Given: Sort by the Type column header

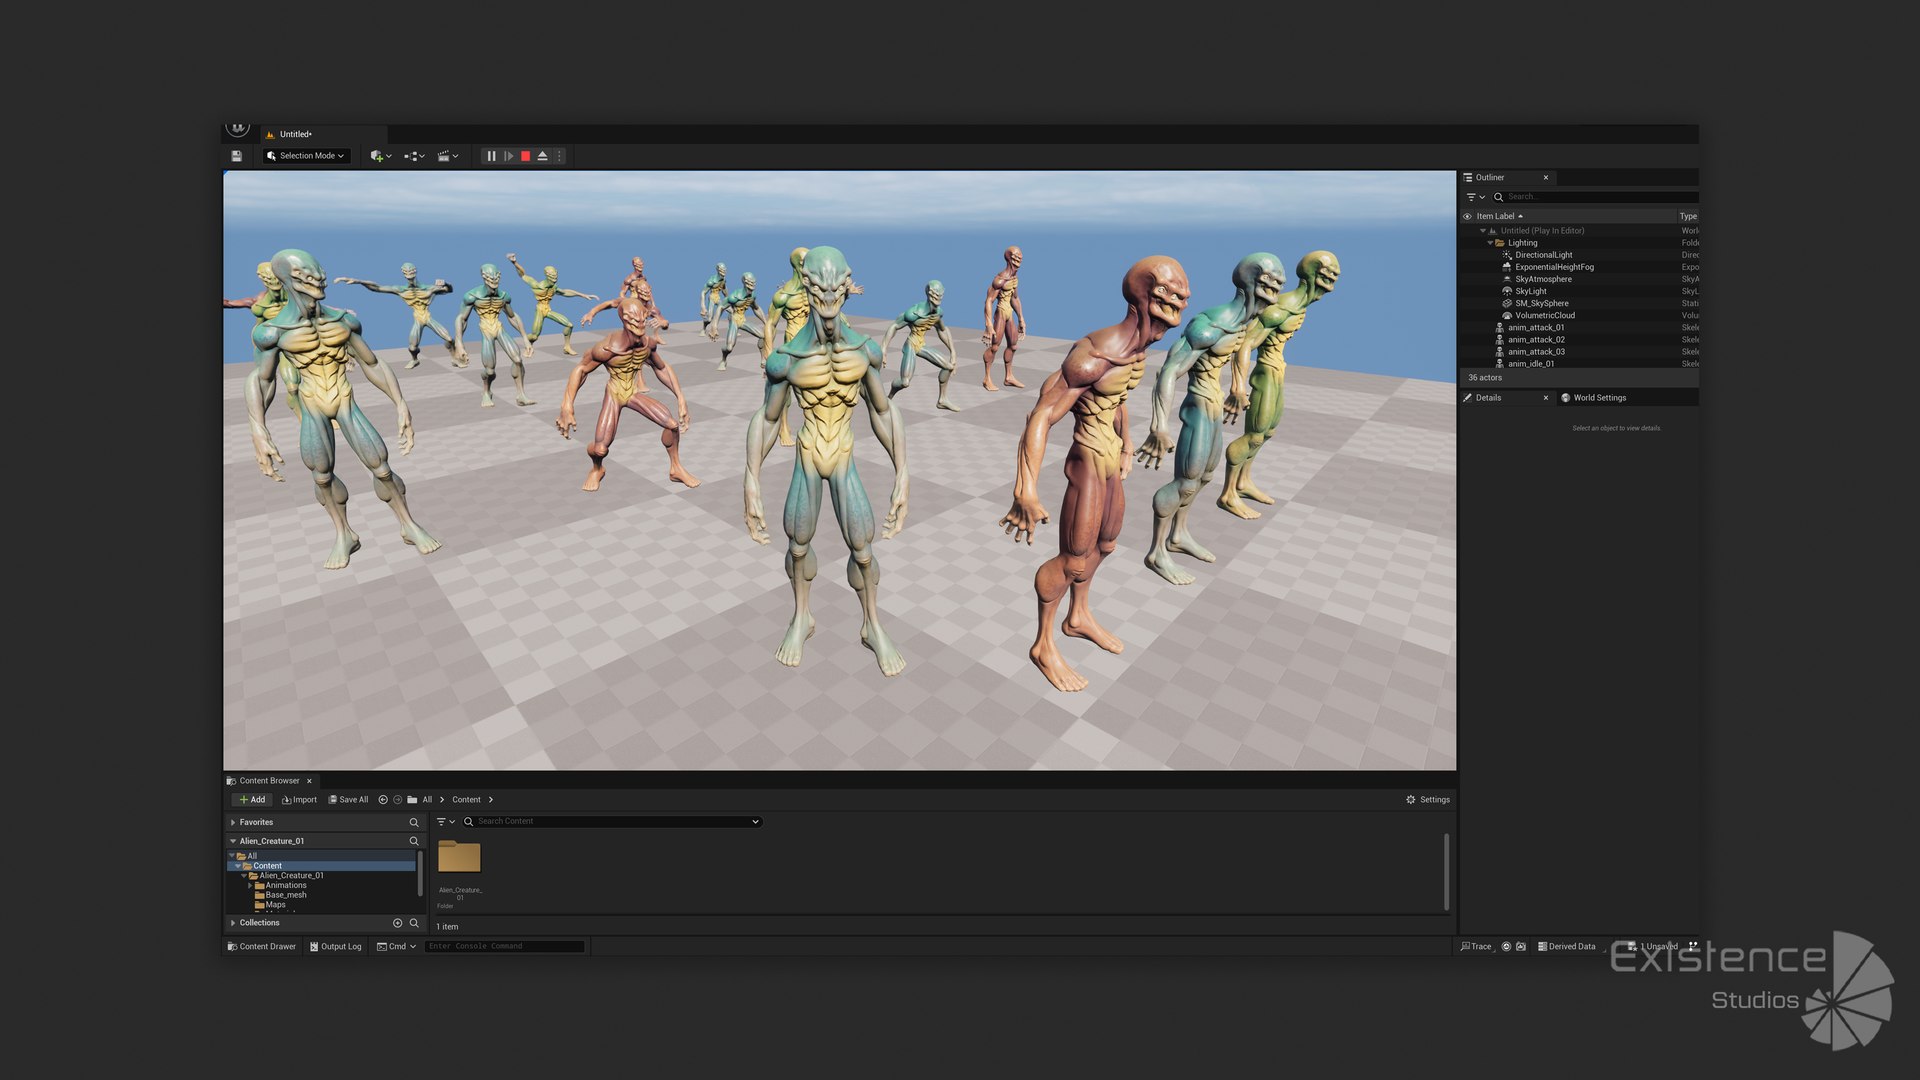Looking at the screenshot, I should pos(1688,216).
